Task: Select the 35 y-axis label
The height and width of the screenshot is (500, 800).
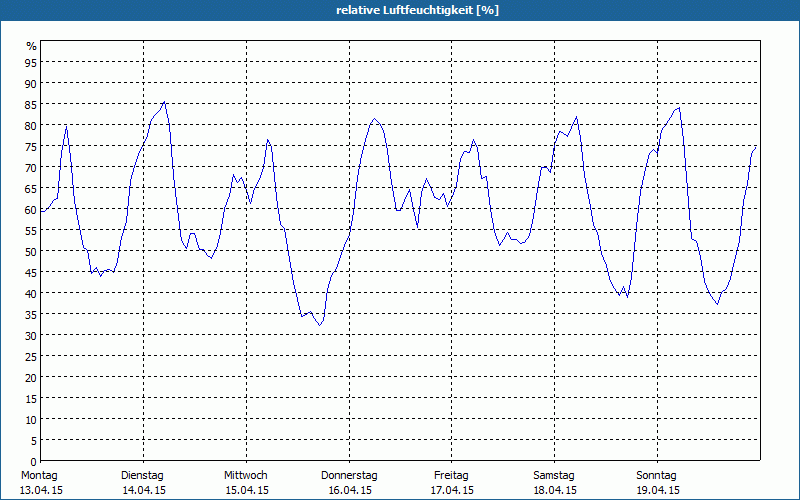Action: (31, 314)
